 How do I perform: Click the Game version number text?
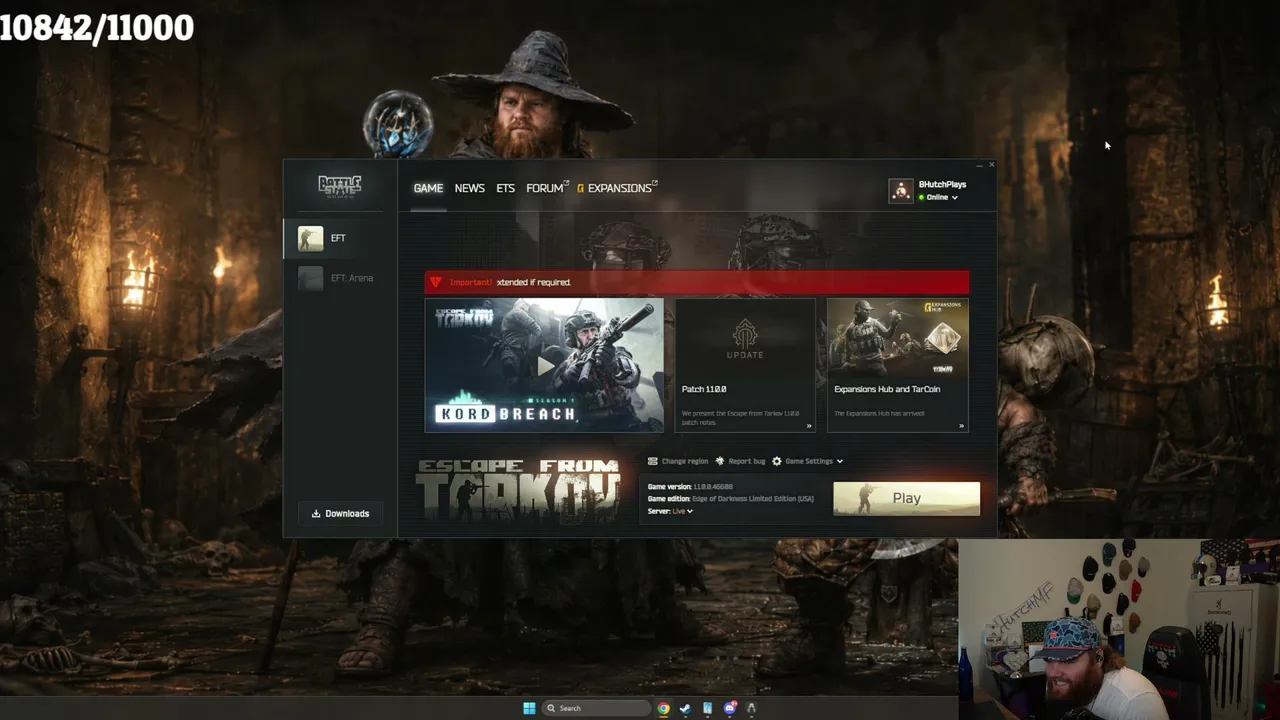pyautogui.click(x=713, y=487)
